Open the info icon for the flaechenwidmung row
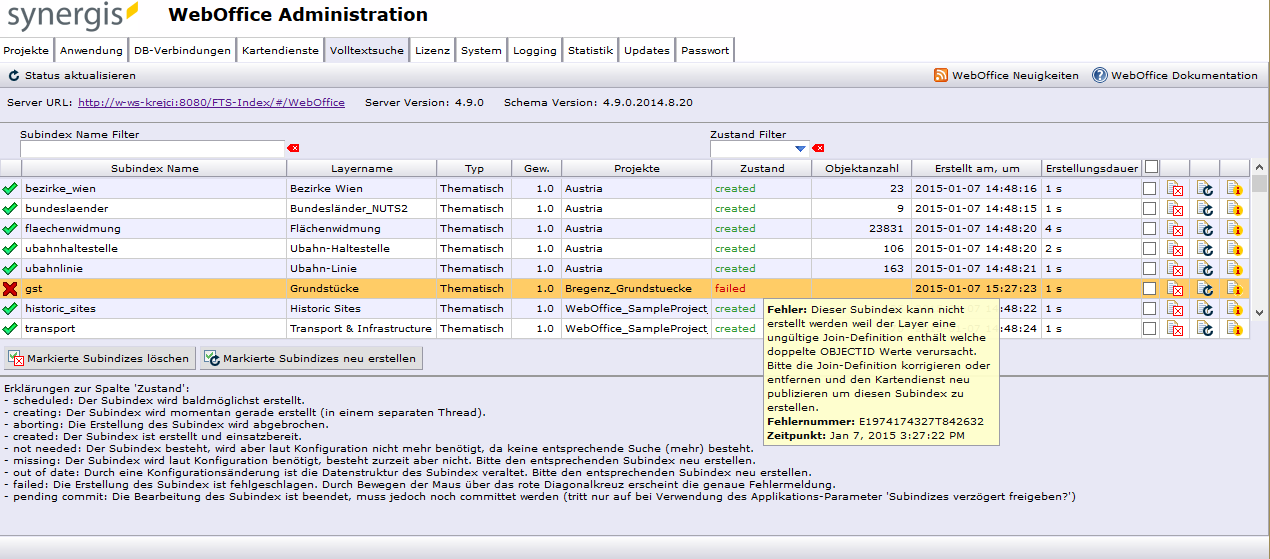The height and width of the screenshot is (559, 1270). (1234, 229)
